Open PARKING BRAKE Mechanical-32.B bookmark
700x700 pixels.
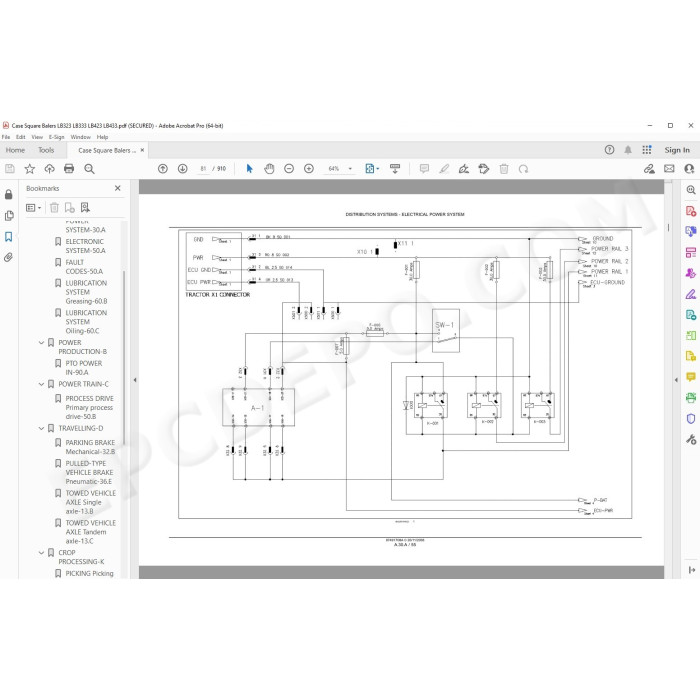90,447
